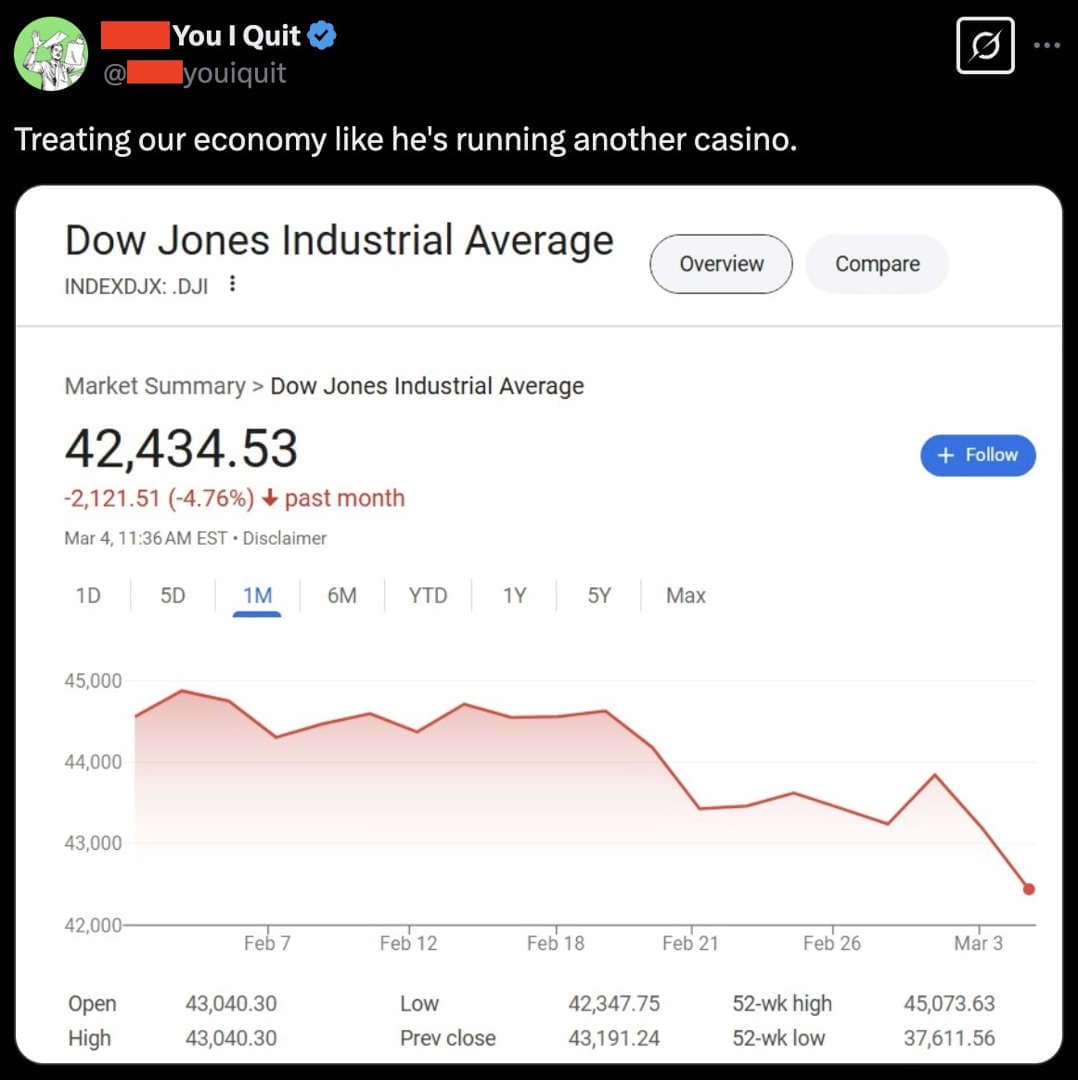
Task: Click the Feb 18 marker on the chart axis
Action: click(x=555, y=942)
